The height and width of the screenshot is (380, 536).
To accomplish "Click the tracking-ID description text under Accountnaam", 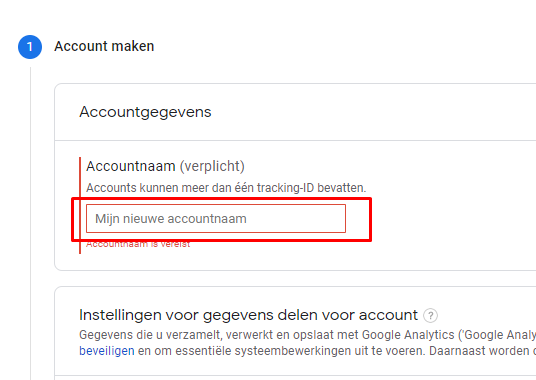I will point(226,188).
